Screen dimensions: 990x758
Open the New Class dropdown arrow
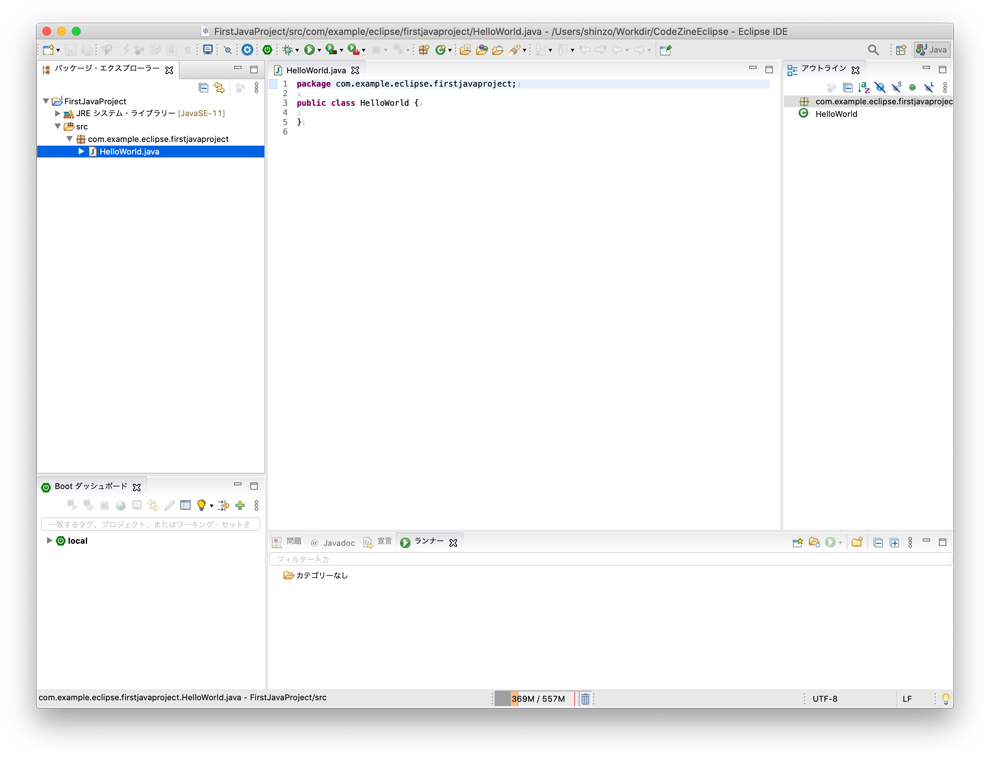(x=450, y=50)
